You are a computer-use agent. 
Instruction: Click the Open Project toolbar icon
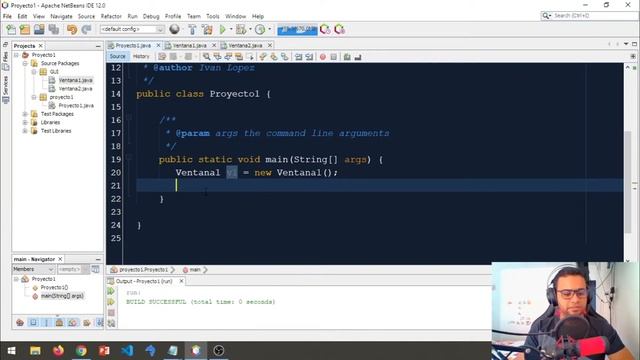pos(39,29)
